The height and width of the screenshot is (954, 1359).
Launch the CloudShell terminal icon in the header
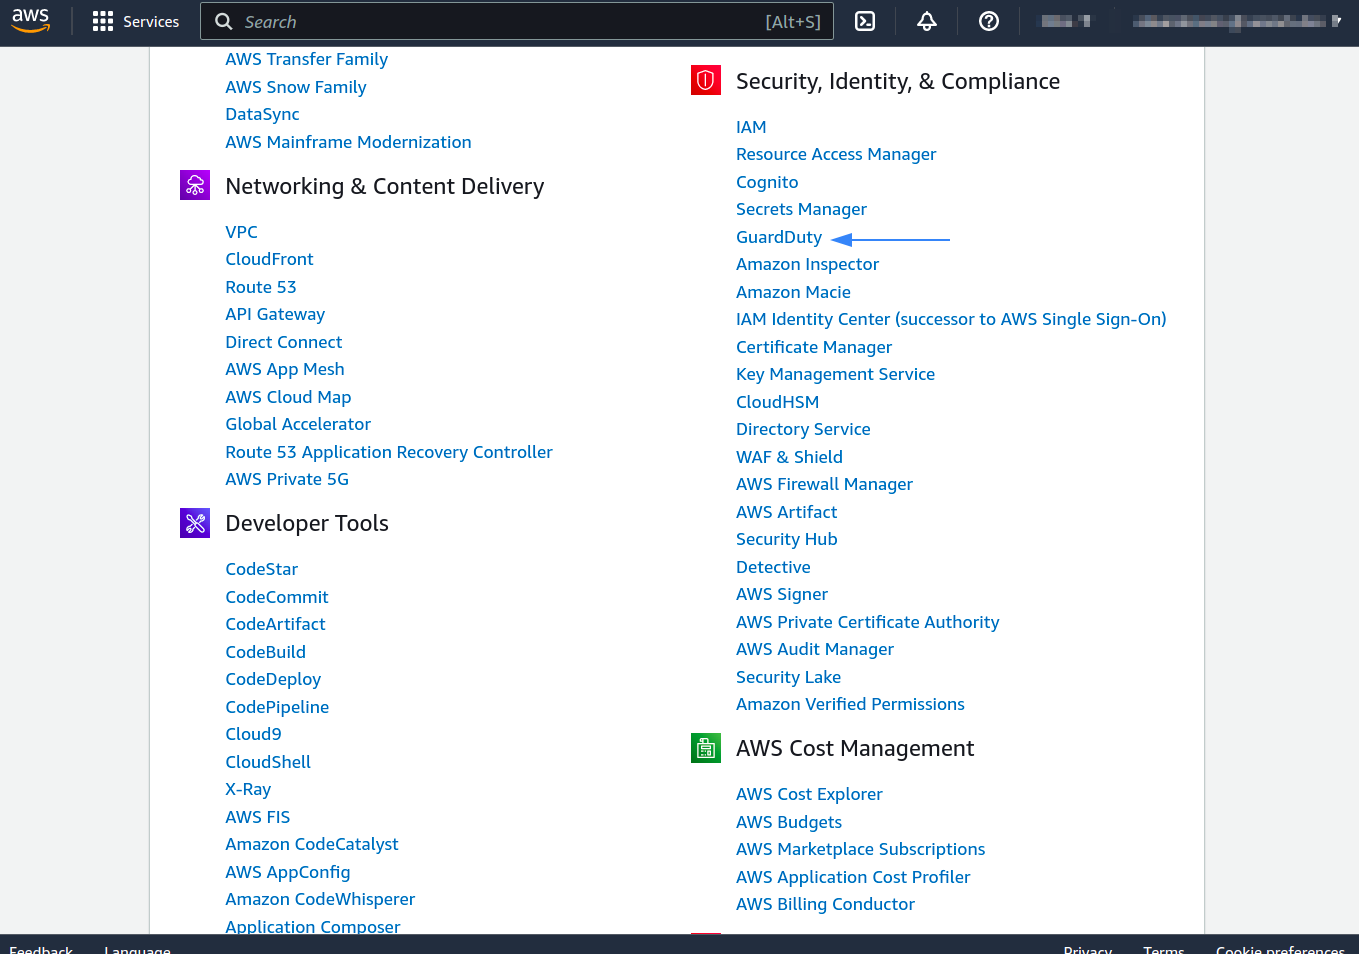(865, 21)
